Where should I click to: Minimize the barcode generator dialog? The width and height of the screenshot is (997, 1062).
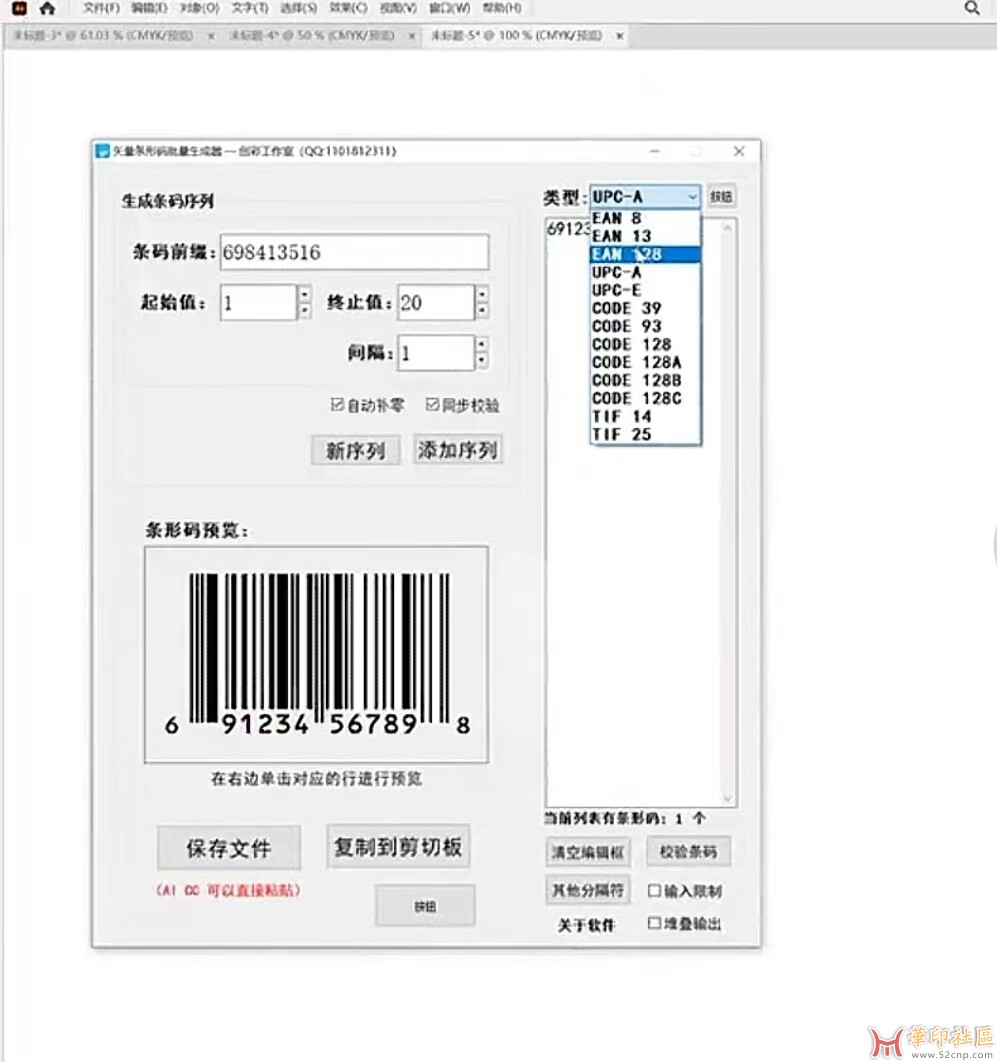pyautogui.click(x=654, y=151)
